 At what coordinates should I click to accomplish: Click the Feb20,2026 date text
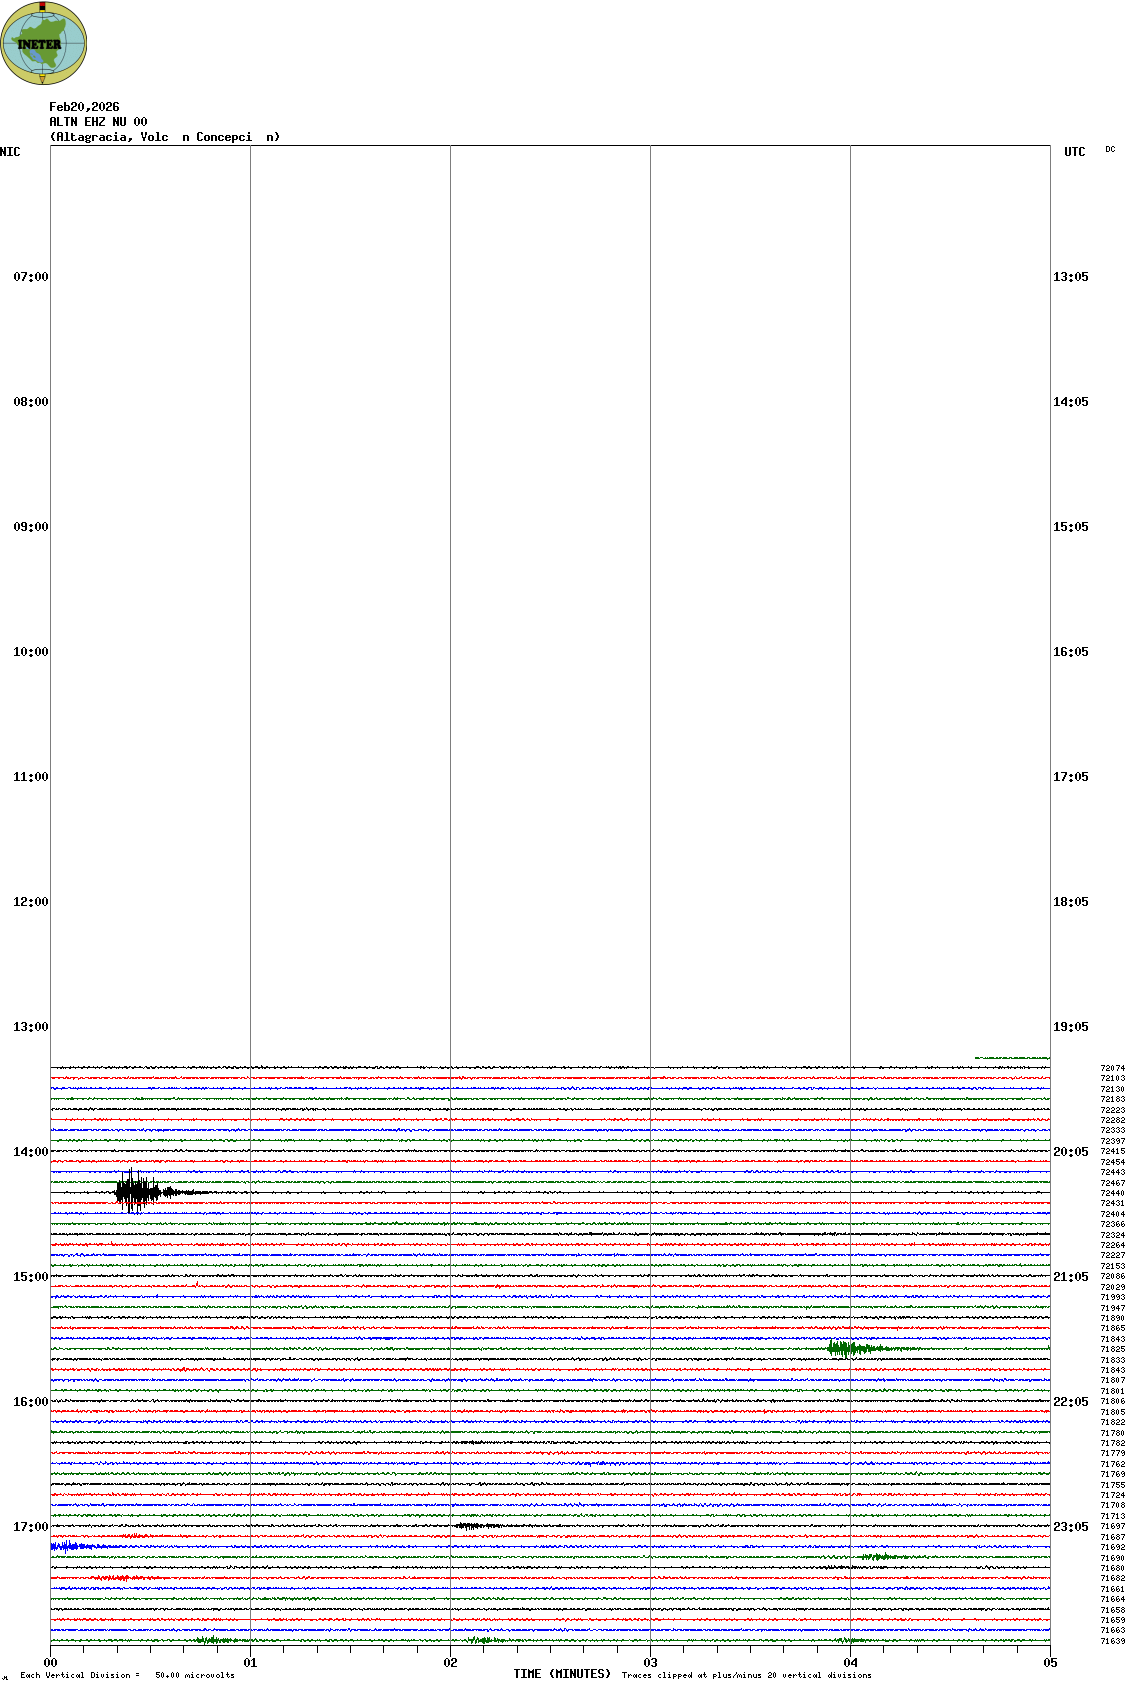coord(84,107)
